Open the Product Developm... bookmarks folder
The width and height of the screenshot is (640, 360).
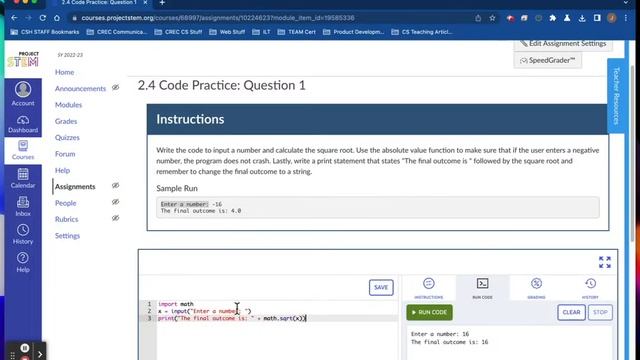click(x=353, y=32)
